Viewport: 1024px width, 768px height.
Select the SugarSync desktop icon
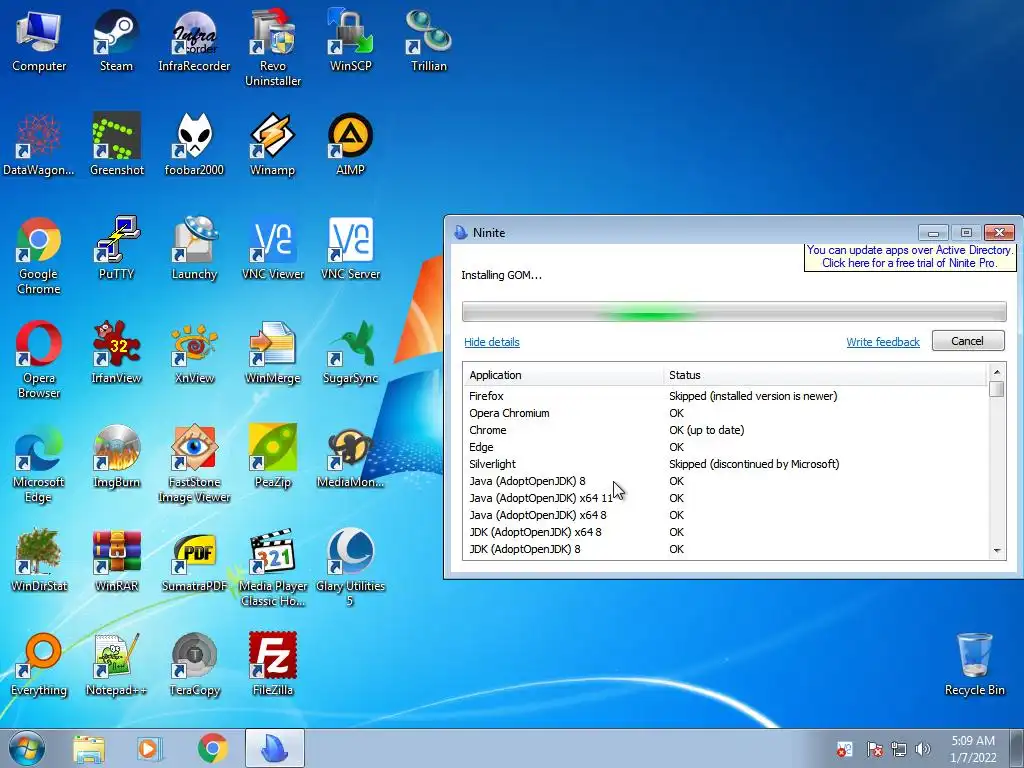pyautogui.click(x=350, y=352)
